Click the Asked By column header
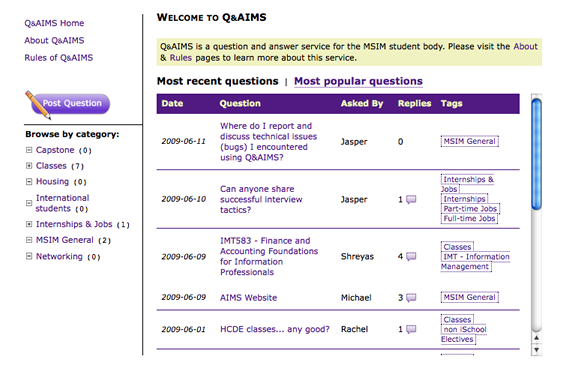Image resolution: width=576 pixels, height=366 pixels. (362, 104)
